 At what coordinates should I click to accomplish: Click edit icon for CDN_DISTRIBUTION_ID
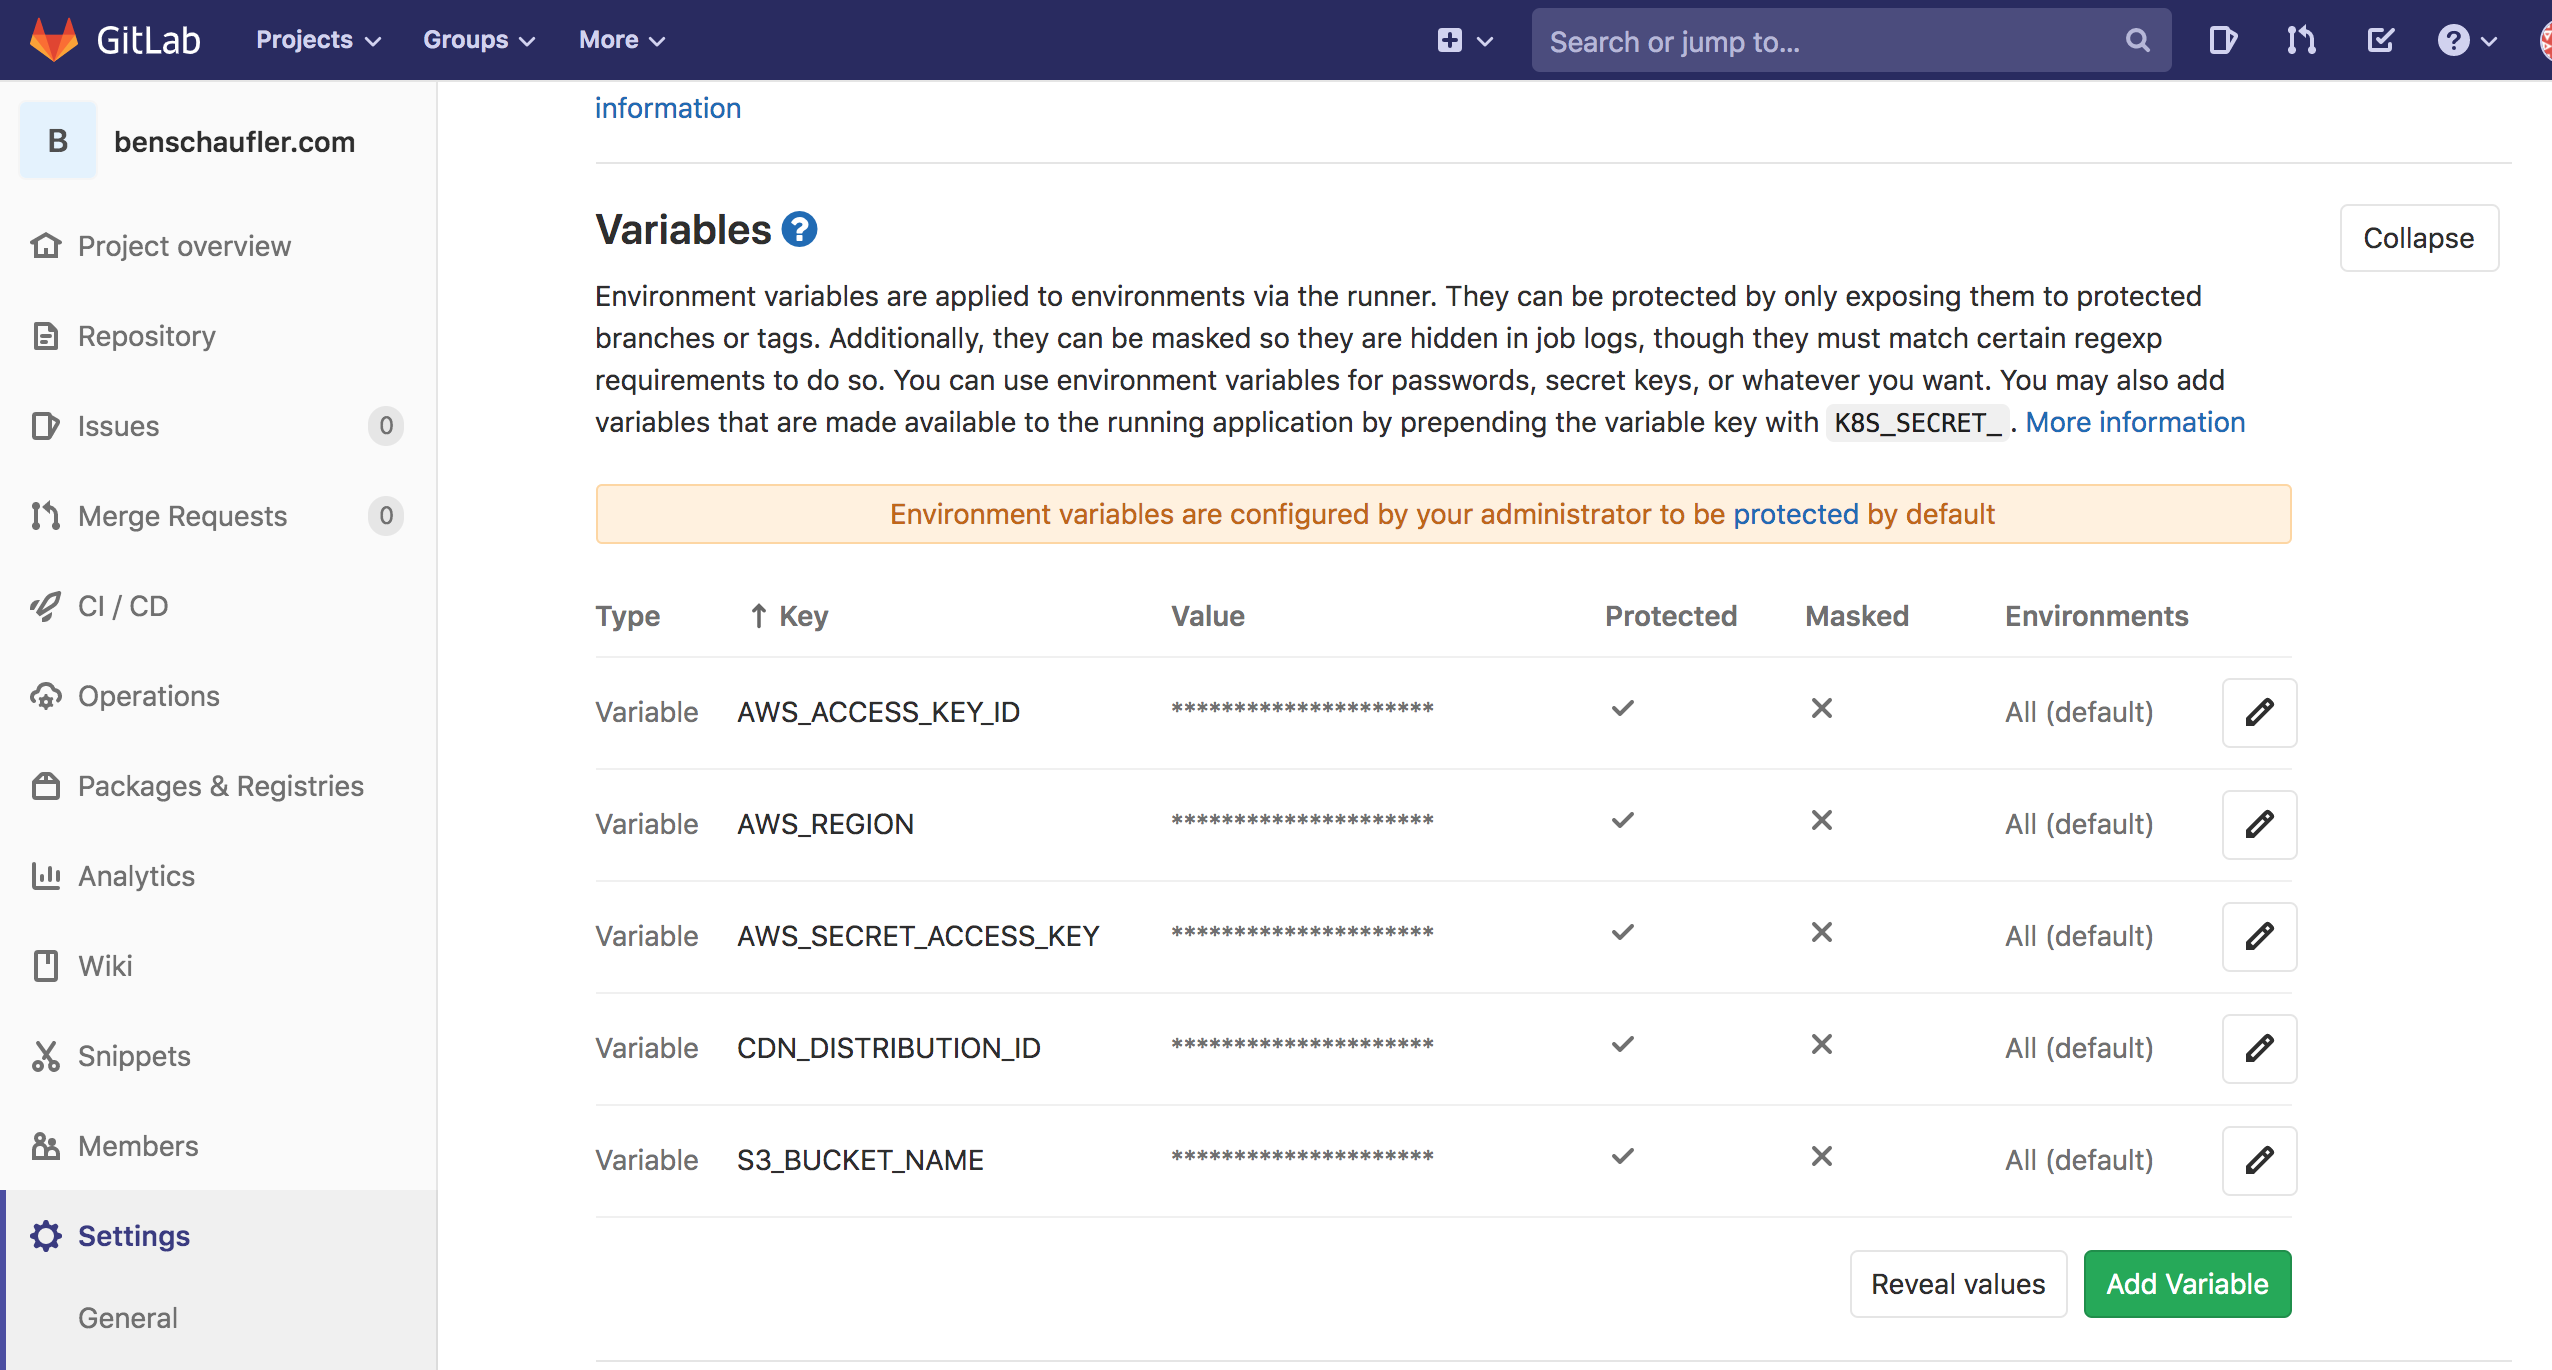(x=2260, y=1046)
